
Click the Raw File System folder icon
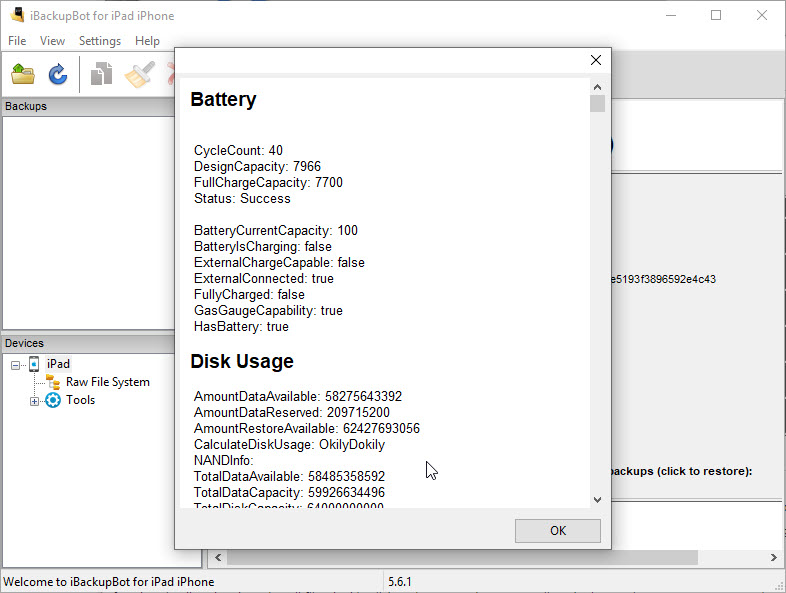click(x=53, y=382)
